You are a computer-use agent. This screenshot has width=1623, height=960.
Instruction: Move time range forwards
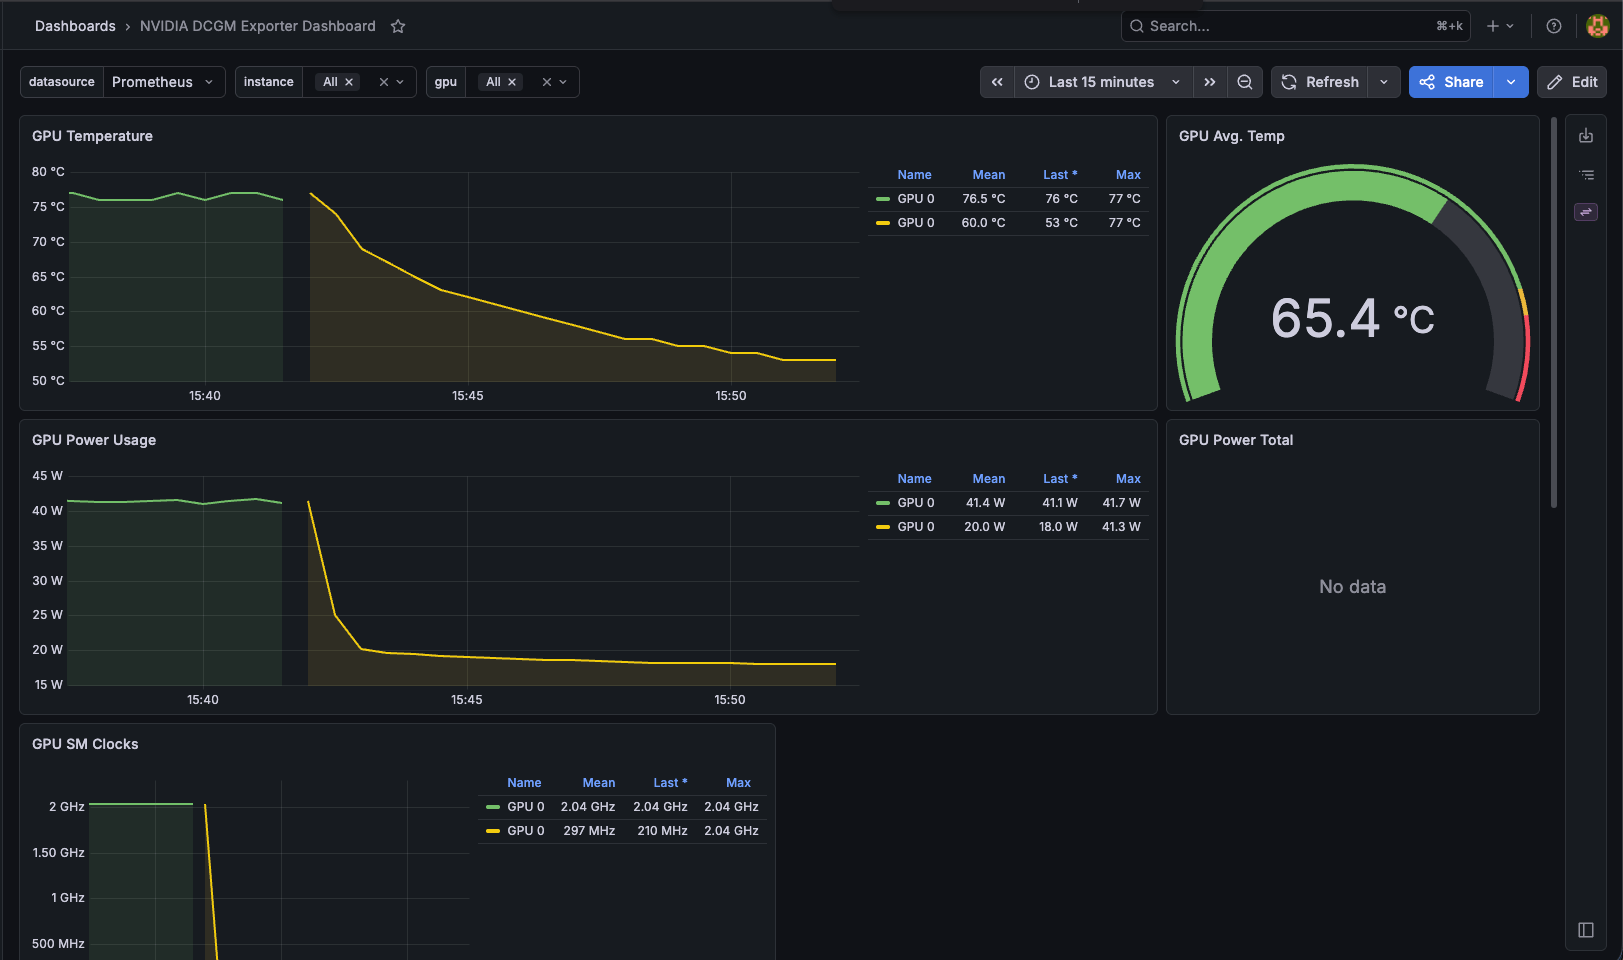1210,82
